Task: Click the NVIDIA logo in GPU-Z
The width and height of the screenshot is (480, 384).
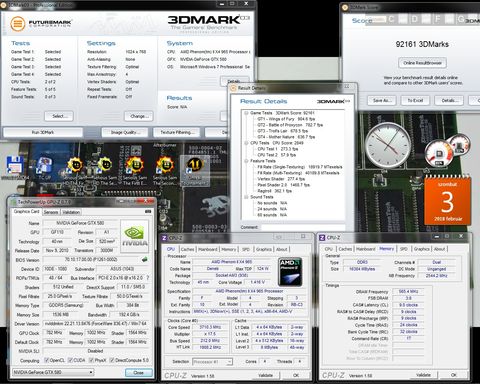Action: [x=134, y=237]
